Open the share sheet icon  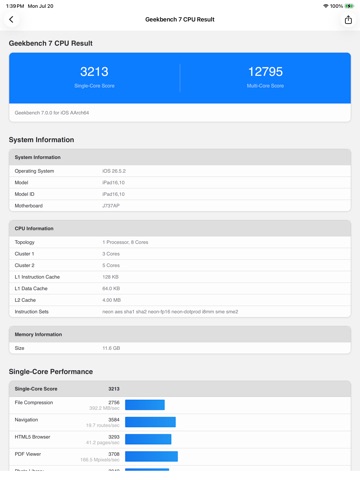[348, 20]
